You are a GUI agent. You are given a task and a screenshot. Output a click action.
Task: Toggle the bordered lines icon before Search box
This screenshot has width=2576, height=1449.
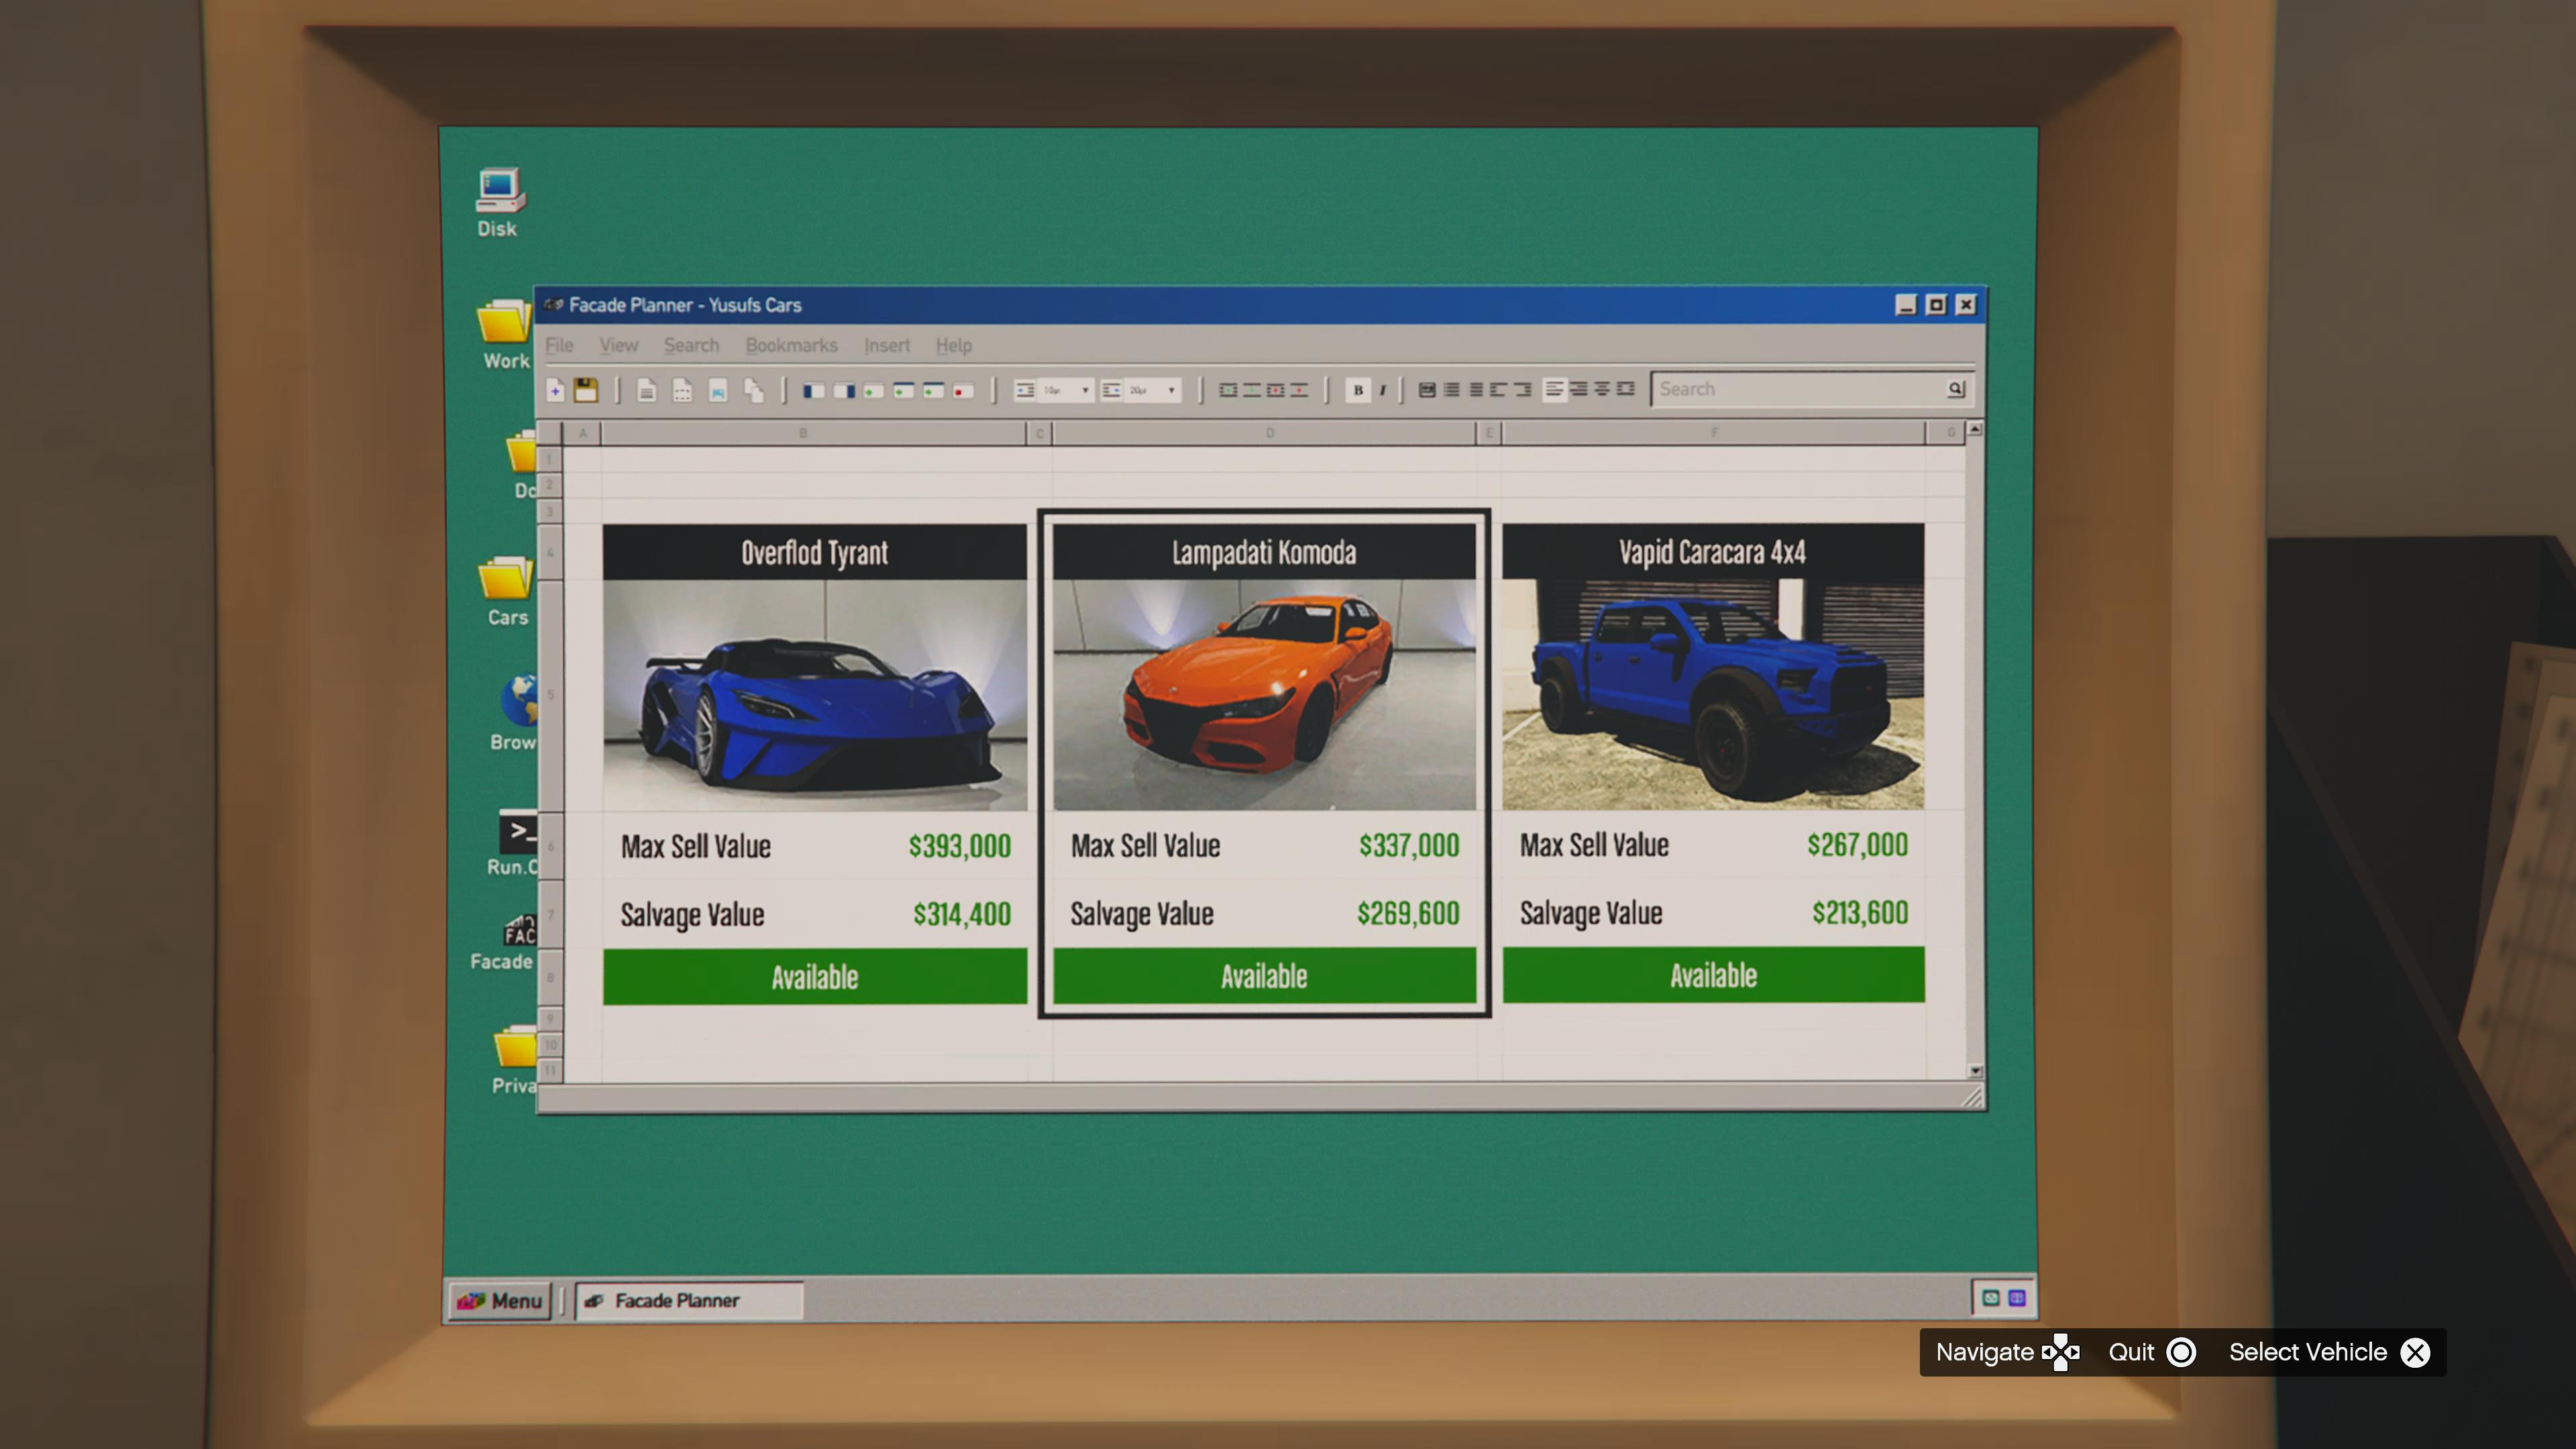(1626, 390)
